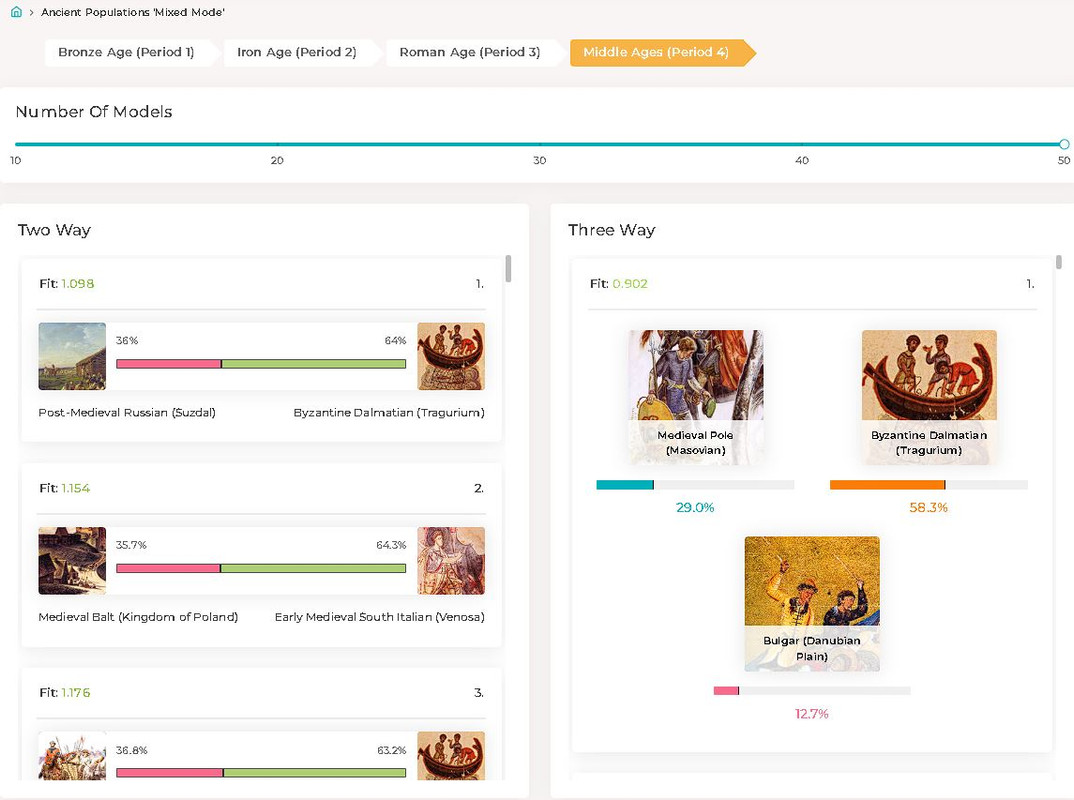This screenshot has height=800, width=1074.
Task: Open Medieval Balt (Kingdom of Poland) thumbnail
Action: coord(72,560)
